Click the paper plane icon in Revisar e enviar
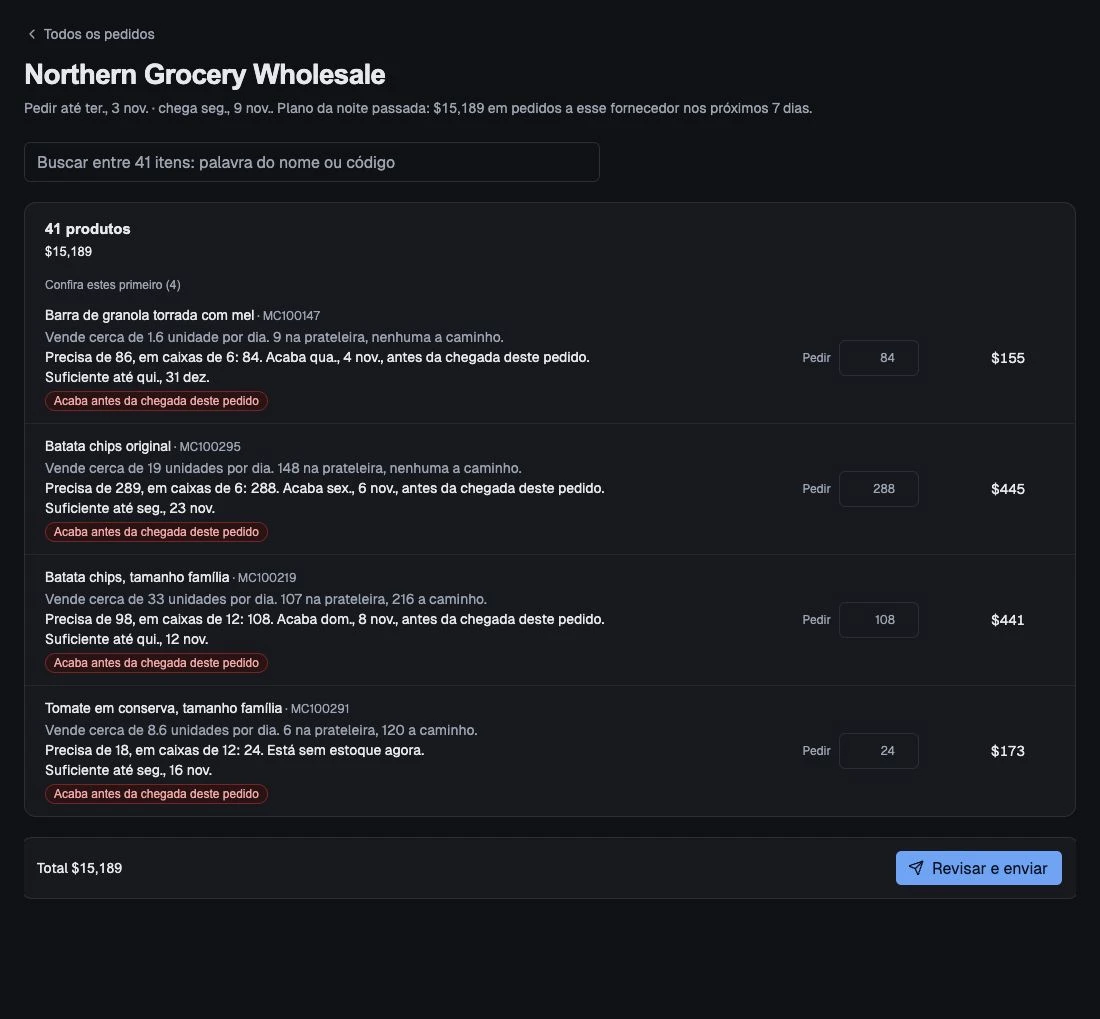1100x1019 pixels. [x=916, y=868]
